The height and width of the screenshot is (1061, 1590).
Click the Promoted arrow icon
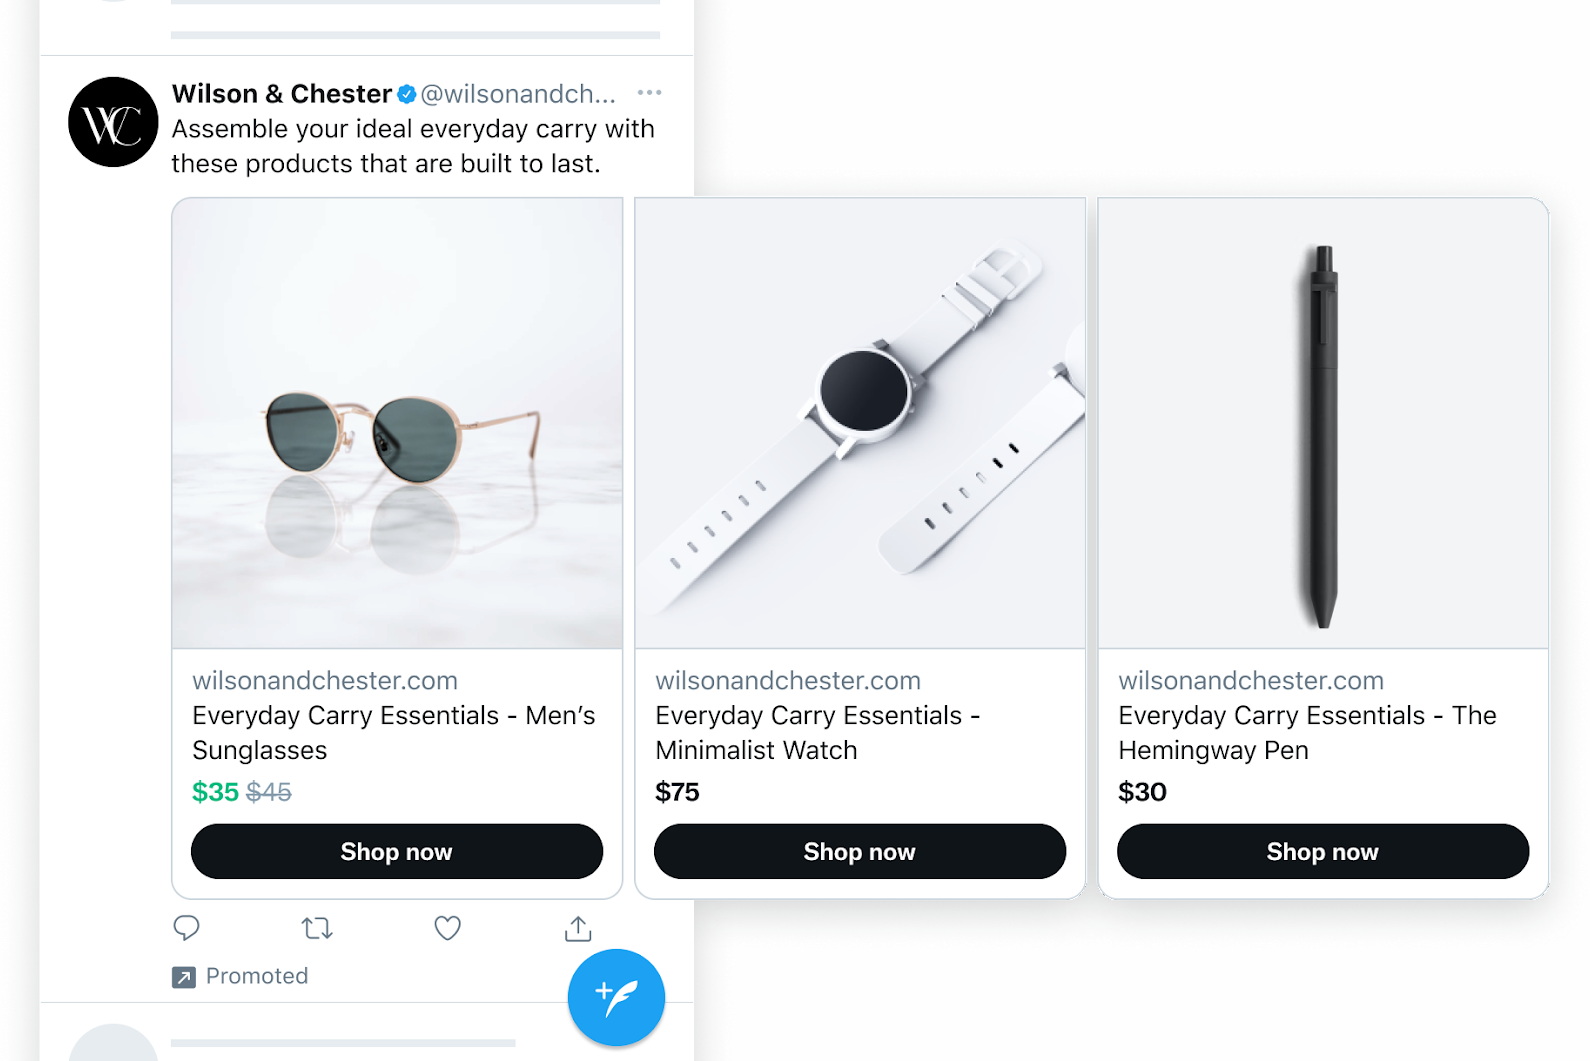(x=184, y=977)
